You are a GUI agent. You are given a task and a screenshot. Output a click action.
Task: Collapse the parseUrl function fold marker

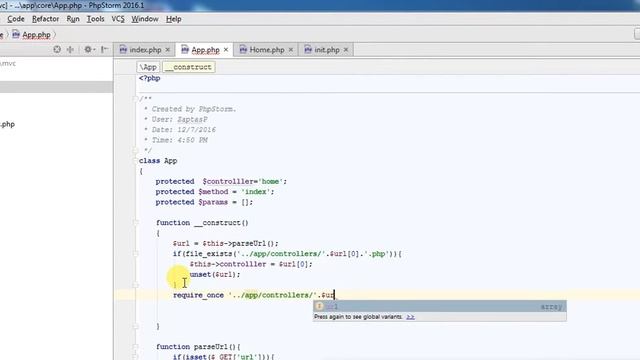point(135,347)
